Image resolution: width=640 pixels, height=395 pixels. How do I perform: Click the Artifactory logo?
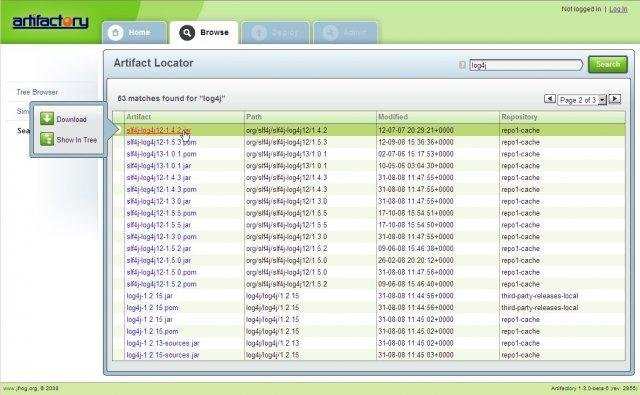coord(51,21)
